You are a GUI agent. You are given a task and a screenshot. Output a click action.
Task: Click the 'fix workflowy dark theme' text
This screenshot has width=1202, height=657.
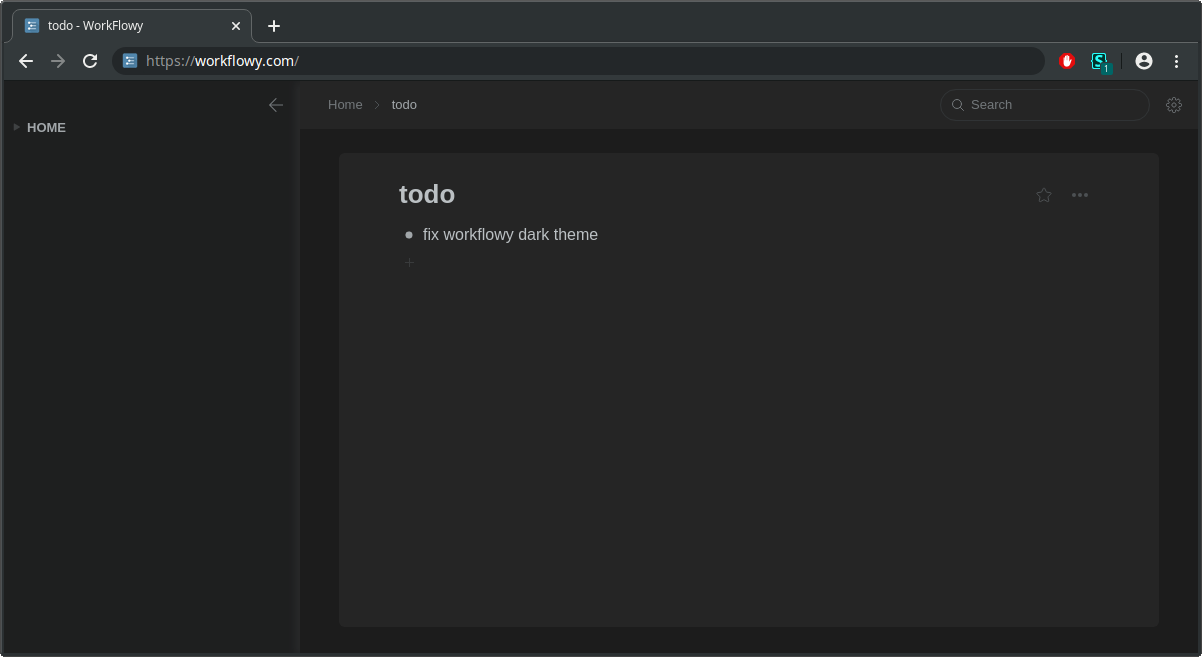coord(510,235)
